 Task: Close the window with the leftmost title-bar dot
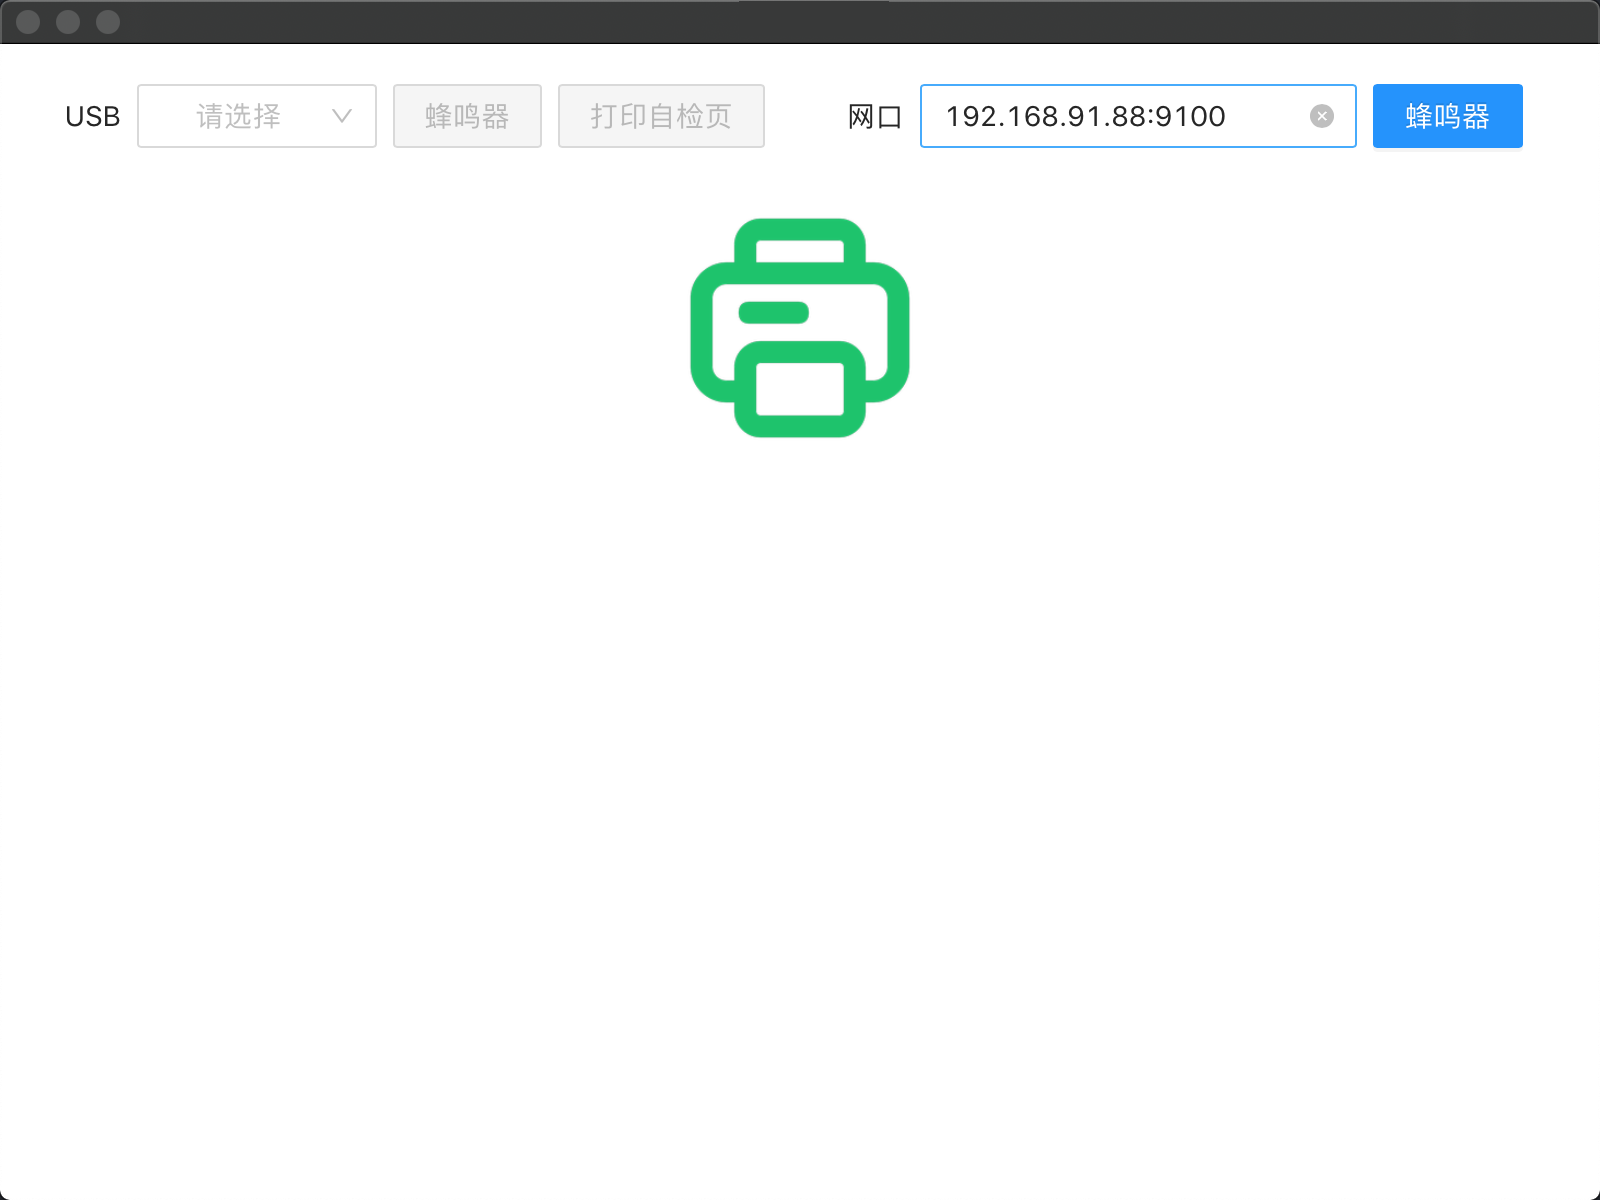pyautogui.click(x=28, y=22)
